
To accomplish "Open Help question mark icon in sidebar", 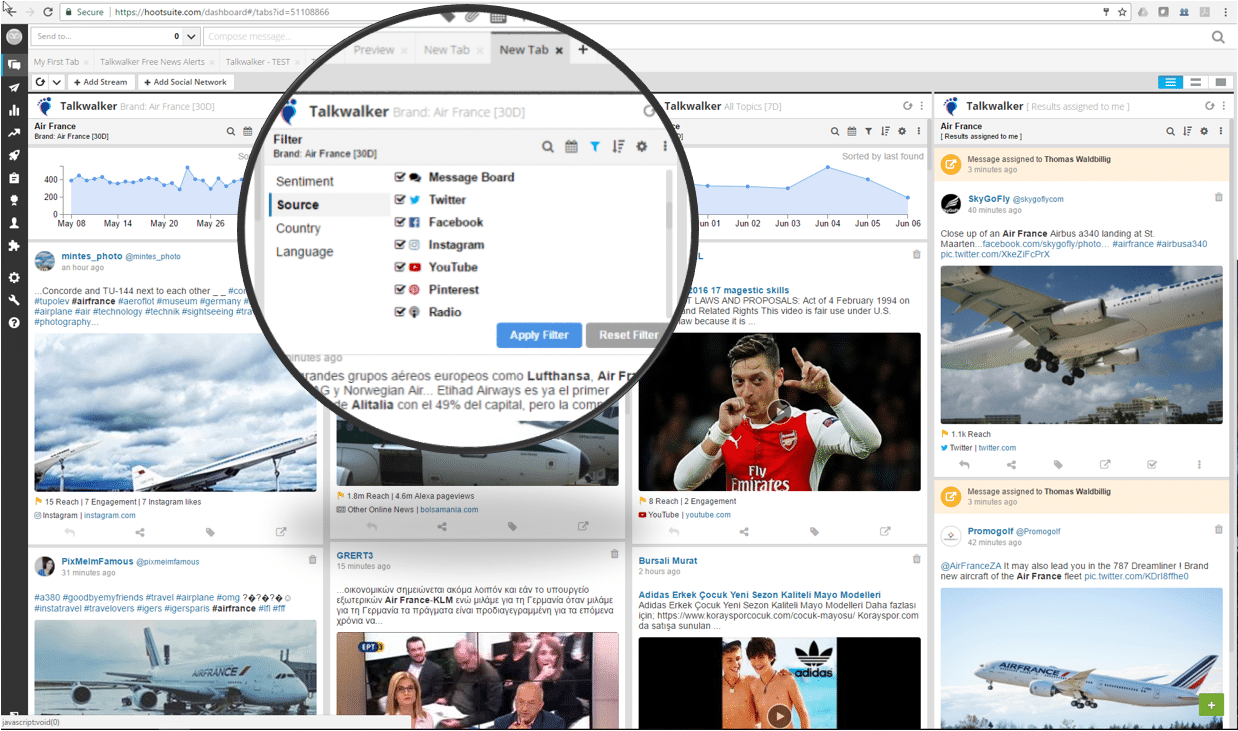I will [x=14, y=323].
